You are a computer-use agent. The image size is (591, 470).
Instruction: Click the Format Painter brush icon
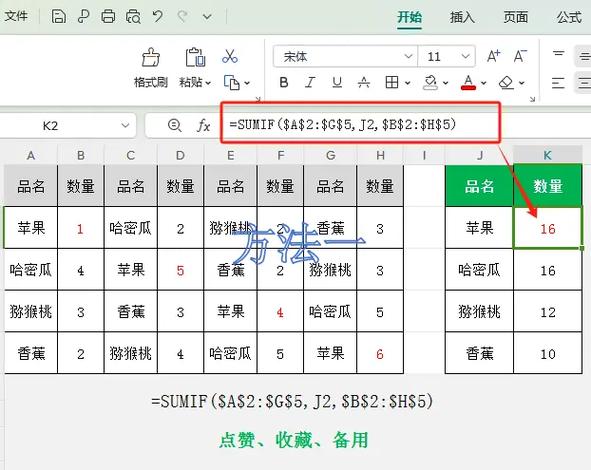pyautogui.click(x=151, y=57)
